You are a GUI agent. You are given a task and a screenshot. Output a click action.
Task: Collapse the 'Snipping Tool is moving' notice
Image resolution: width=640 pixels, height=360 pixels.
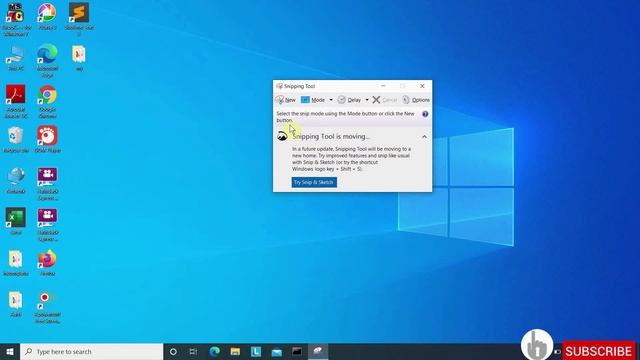[x=424, y=137]
